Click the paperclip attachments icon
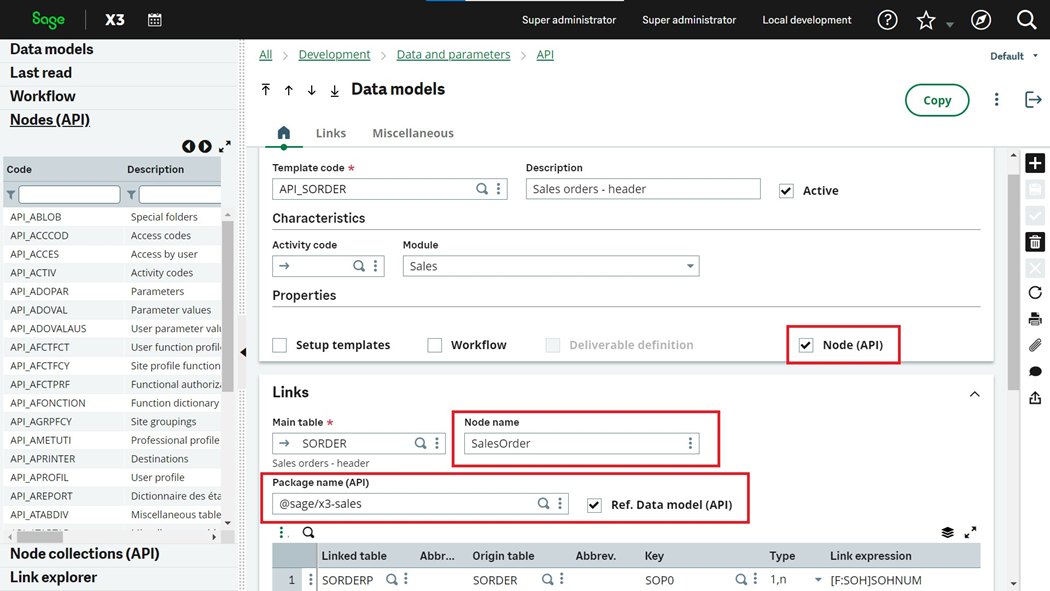 point(1035,345)
